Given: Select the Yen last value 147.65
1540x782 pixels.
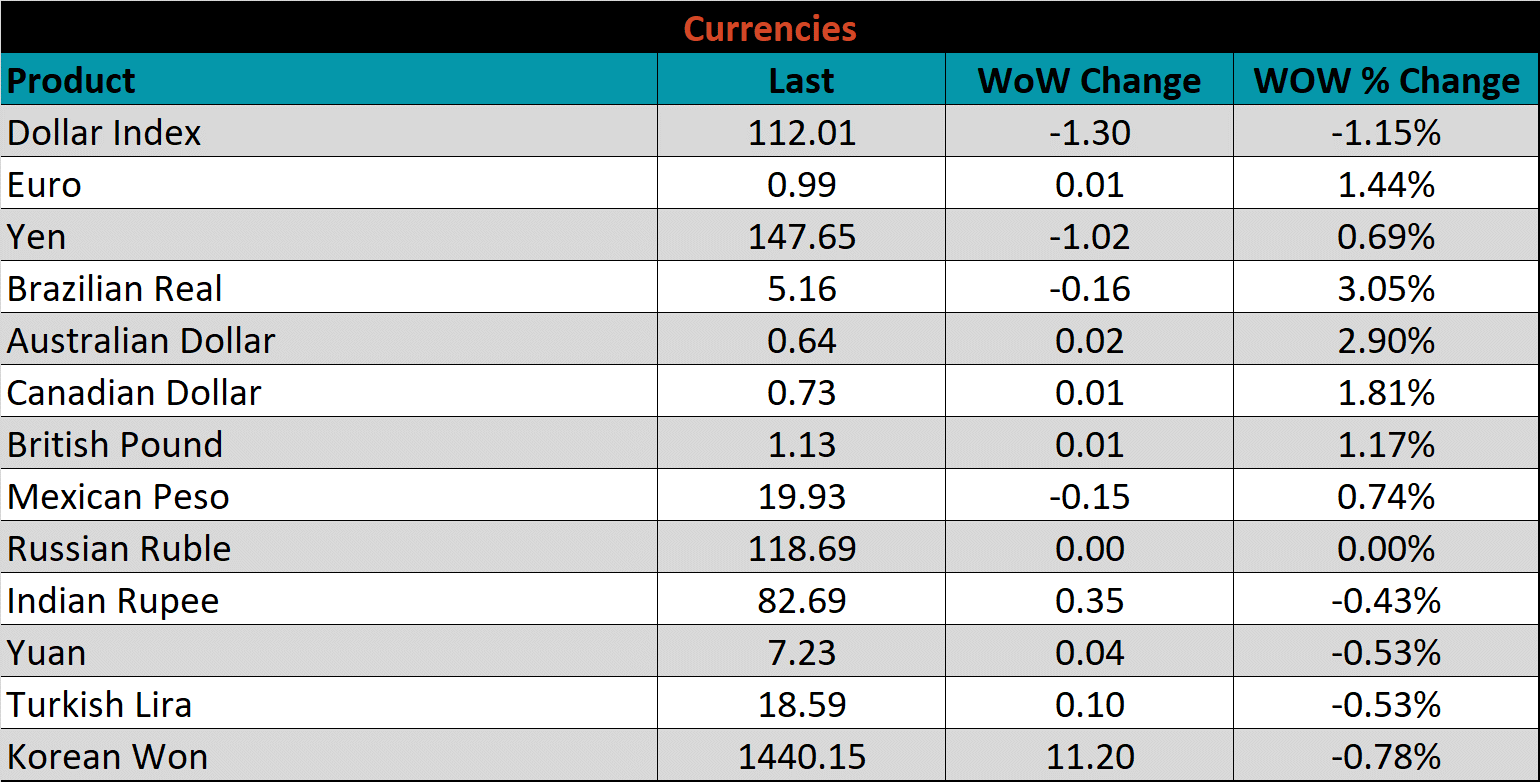Looking at the screenshot, I should (801, 236).
